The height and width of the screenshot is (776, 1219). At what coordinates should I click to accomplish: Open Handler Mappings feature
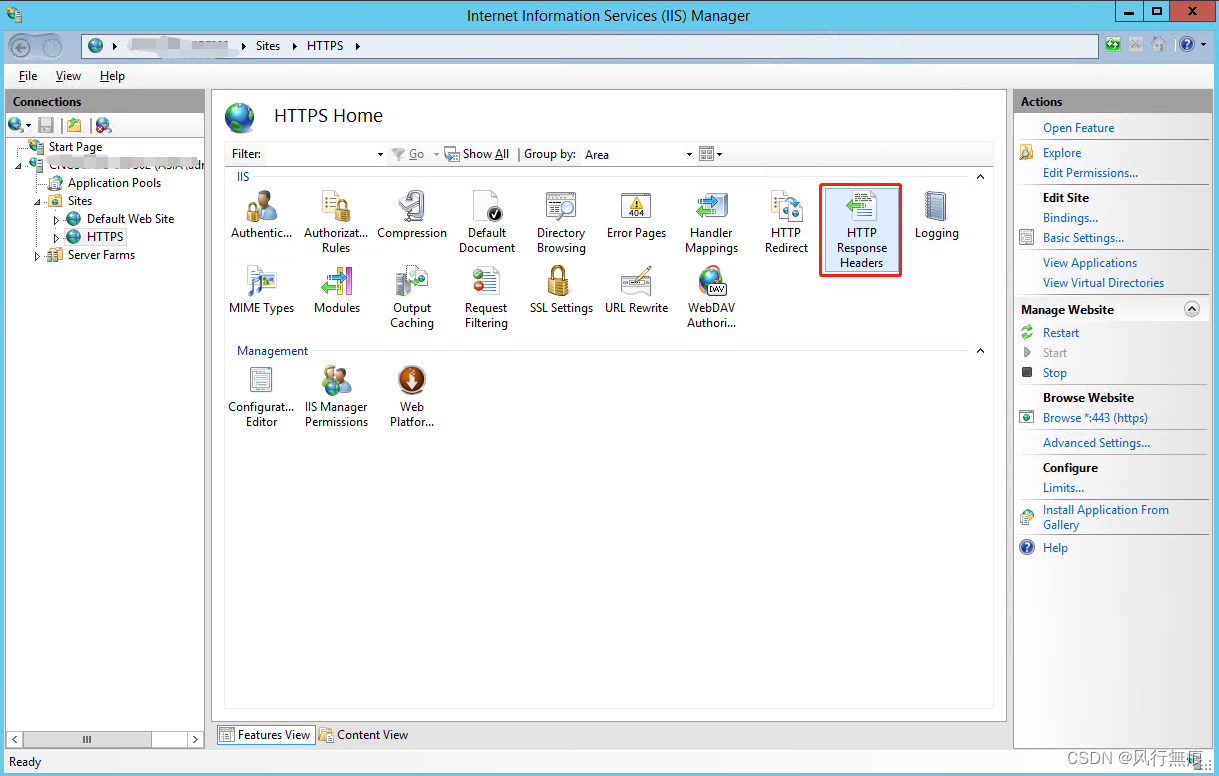[x=711, y=222]
